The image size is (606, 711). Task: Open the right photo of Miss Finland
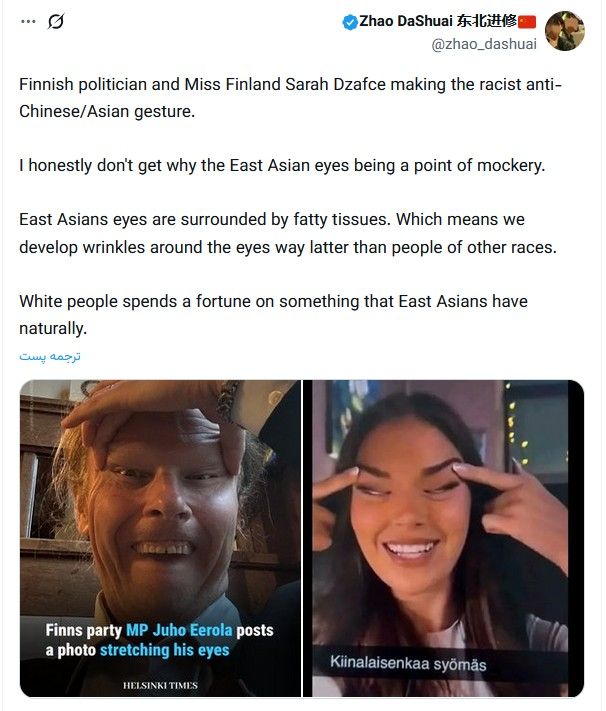(x=444, y=538)
